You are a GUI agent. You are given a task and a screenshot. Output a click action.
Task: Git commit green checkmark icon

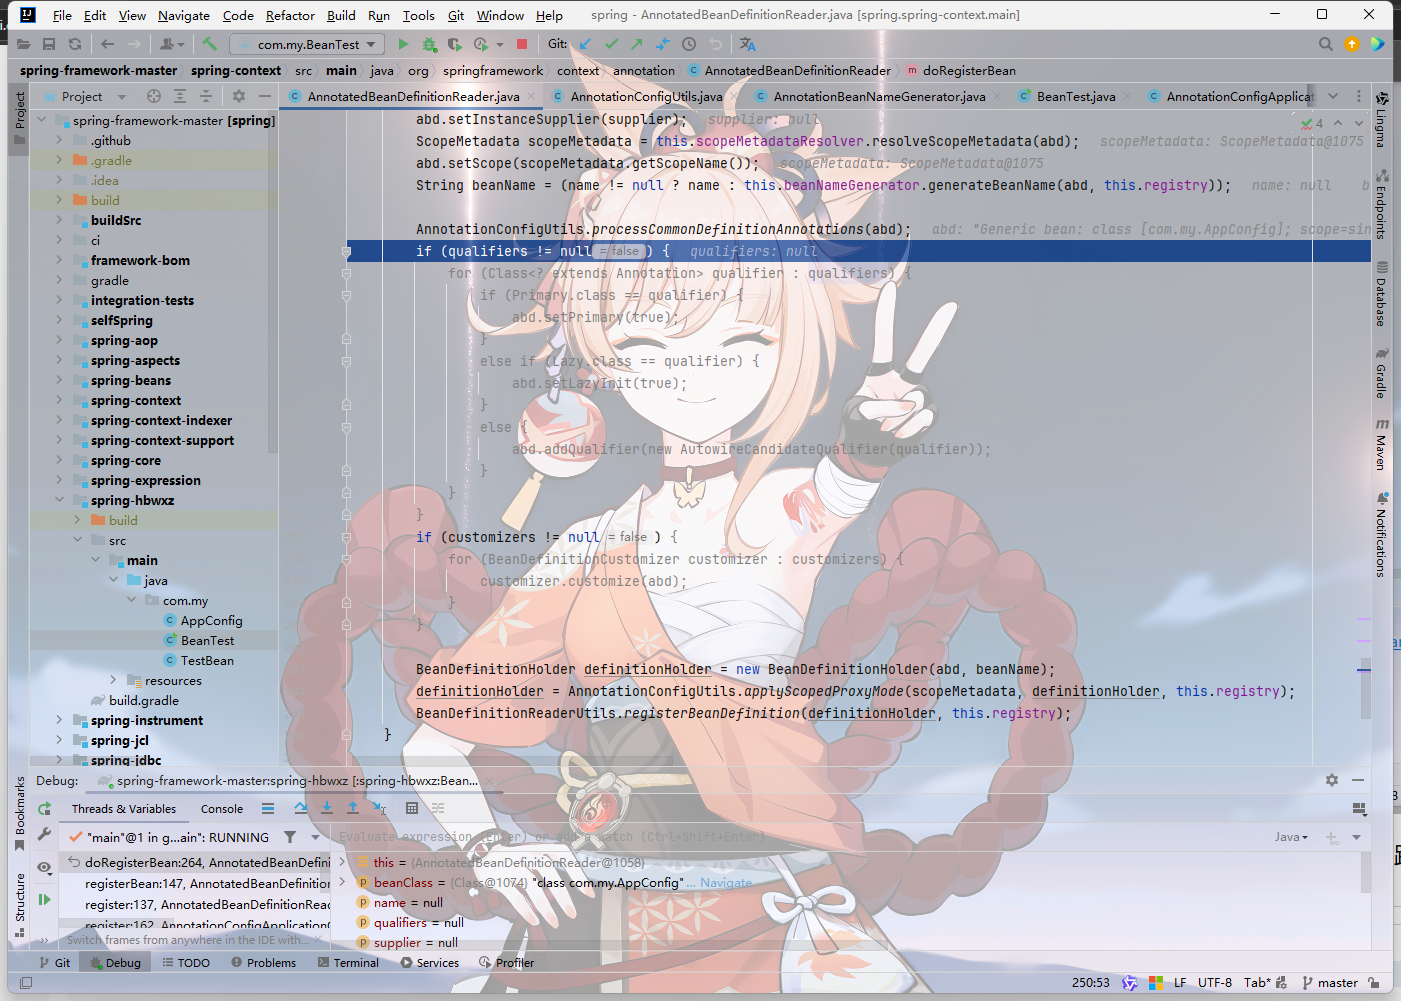tap(611, 44)
